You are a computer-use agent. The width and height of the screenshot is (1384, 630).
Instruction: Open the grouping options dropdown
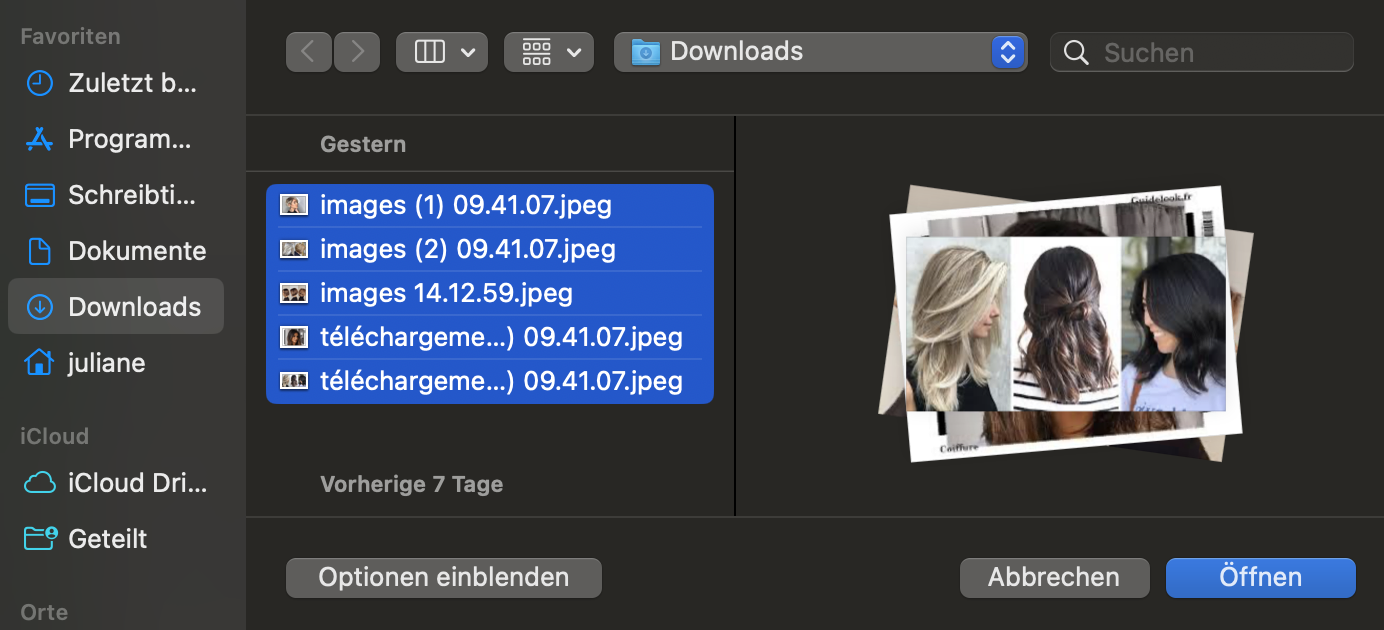pyautogui.click(x=549, y=52)
